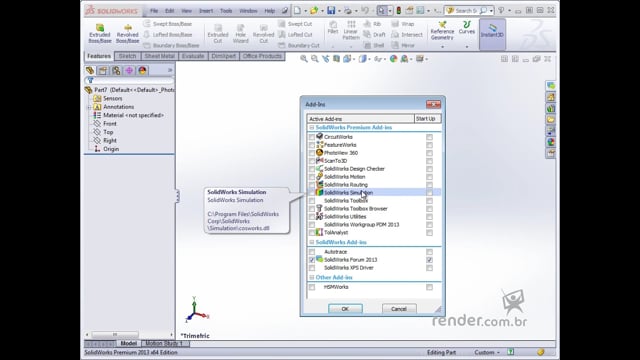This screenshot has height=360, width=640.
Task: Click the SolidWorks search input field
Action: coord(467,11)
